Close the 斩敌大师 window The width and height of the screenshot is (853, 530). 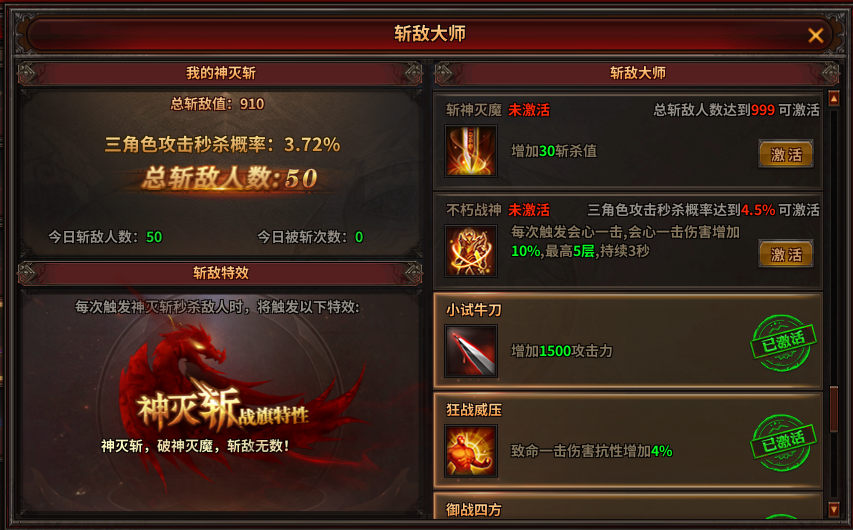[x=815, y=35]
